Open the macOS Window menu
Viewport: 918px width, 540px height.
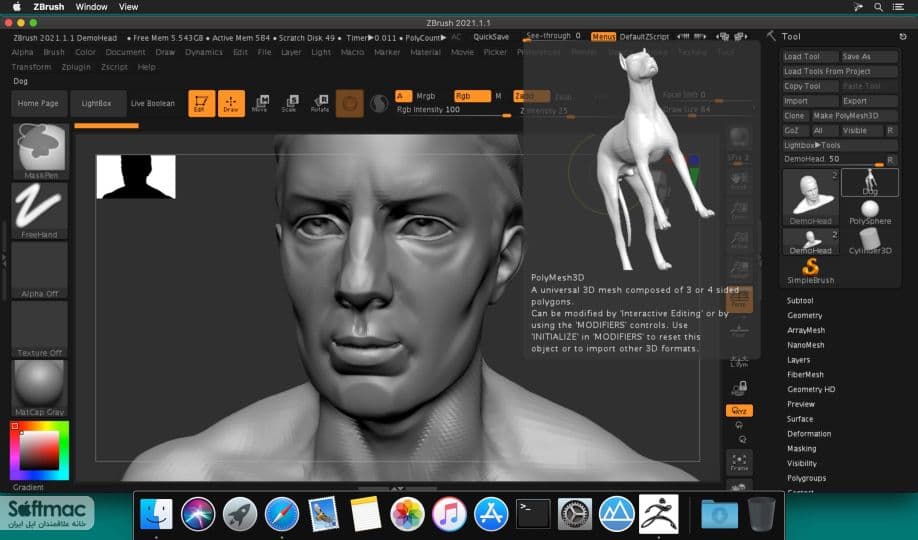click(x=91, y=7)
